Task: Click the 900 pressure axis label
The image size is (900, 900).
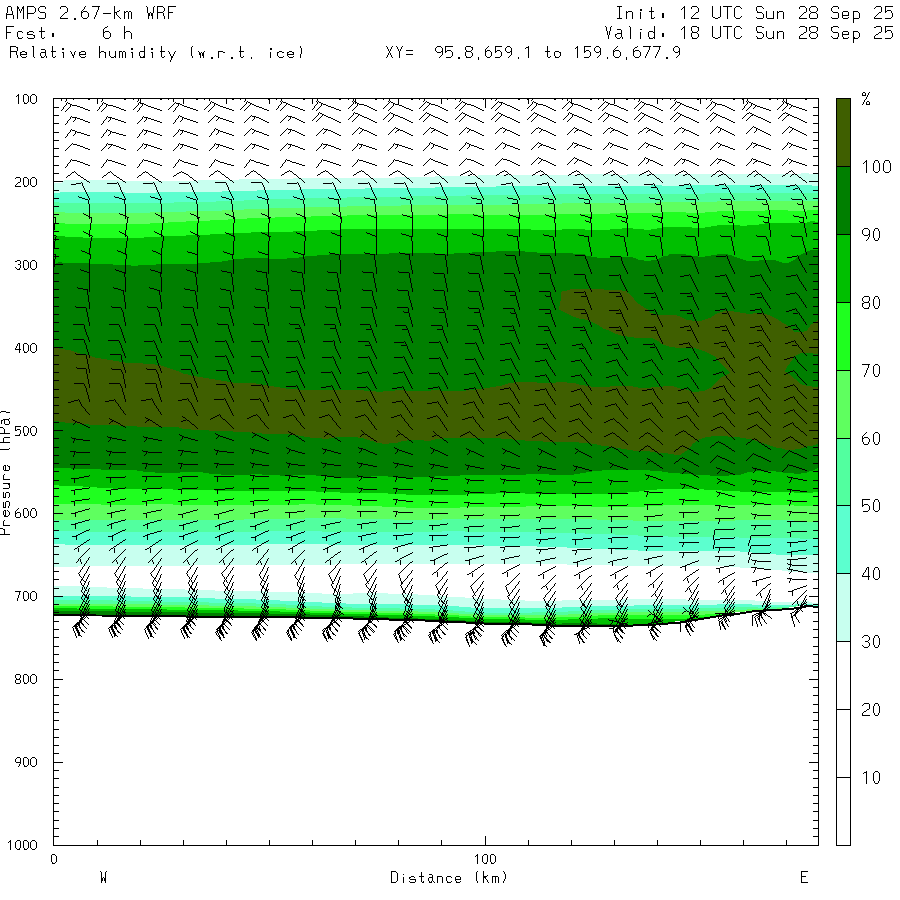Action: [x=26, y=762]
